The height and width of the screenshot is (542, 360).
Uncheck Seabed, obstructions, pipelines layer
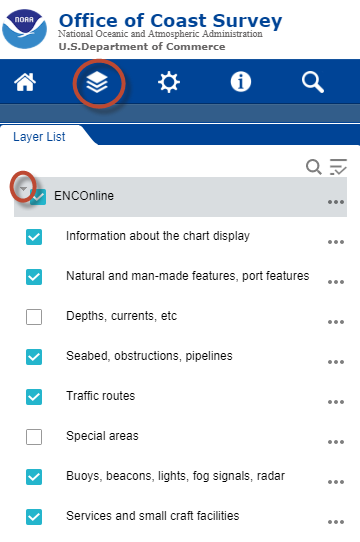click(x=34, y=357)
